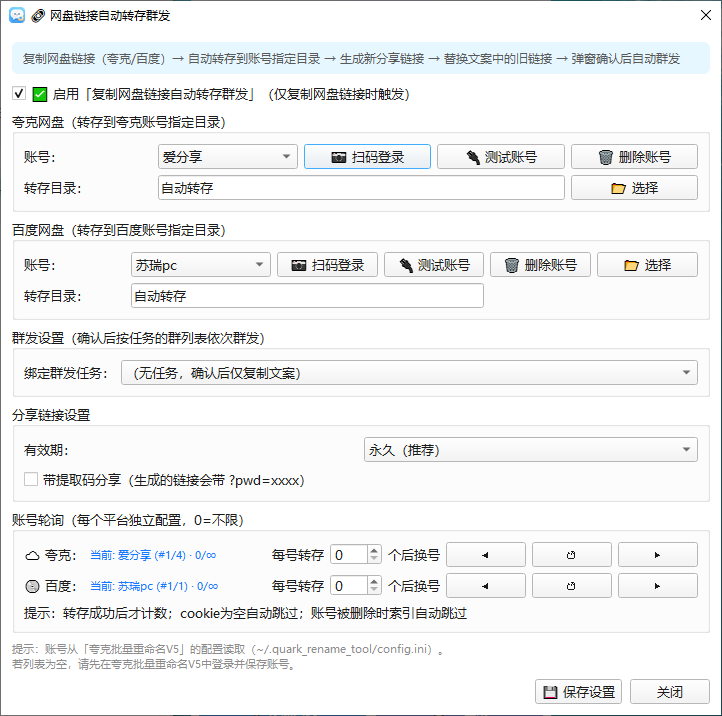Click the Baidu status text 当前: 苏瑞pc (#1/1)
The width and height of the screenshot is (722, 716).
coord(154,586)
